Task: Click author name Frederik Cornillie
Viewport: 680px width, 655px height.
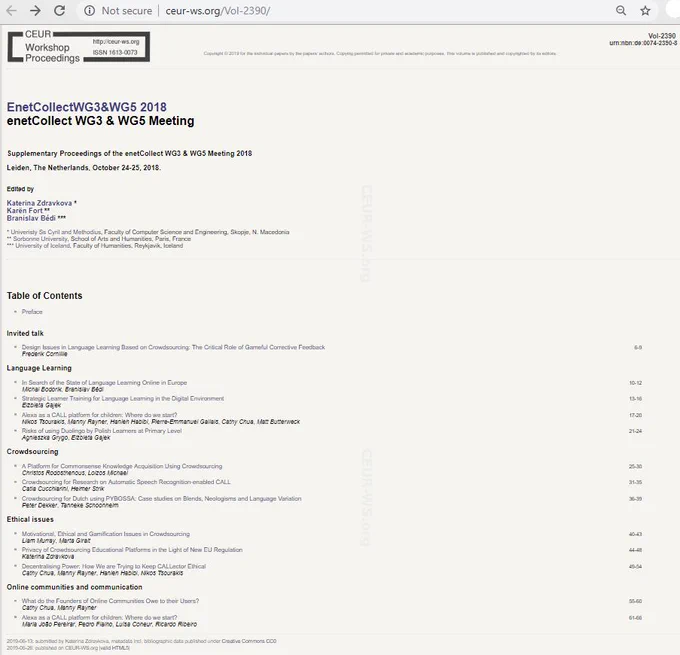Action: click(45, 354)
